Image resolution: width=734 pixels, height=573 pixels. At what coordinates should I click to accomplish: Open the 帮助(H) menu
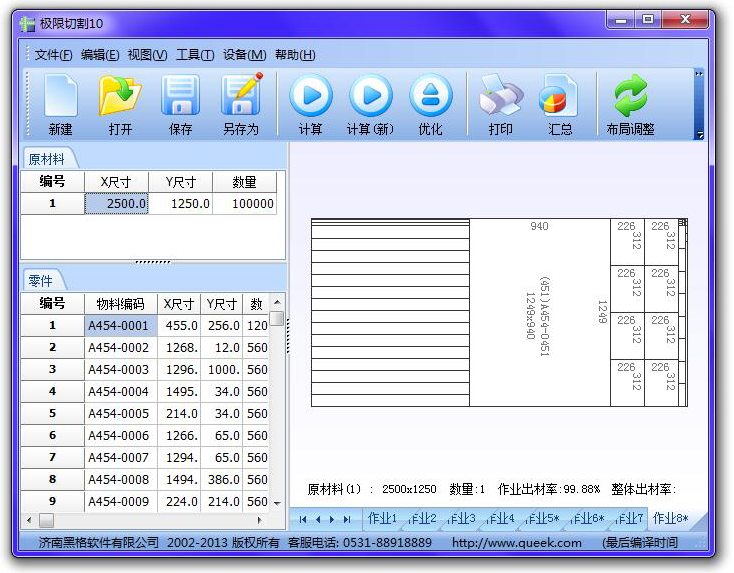point(295,55)
